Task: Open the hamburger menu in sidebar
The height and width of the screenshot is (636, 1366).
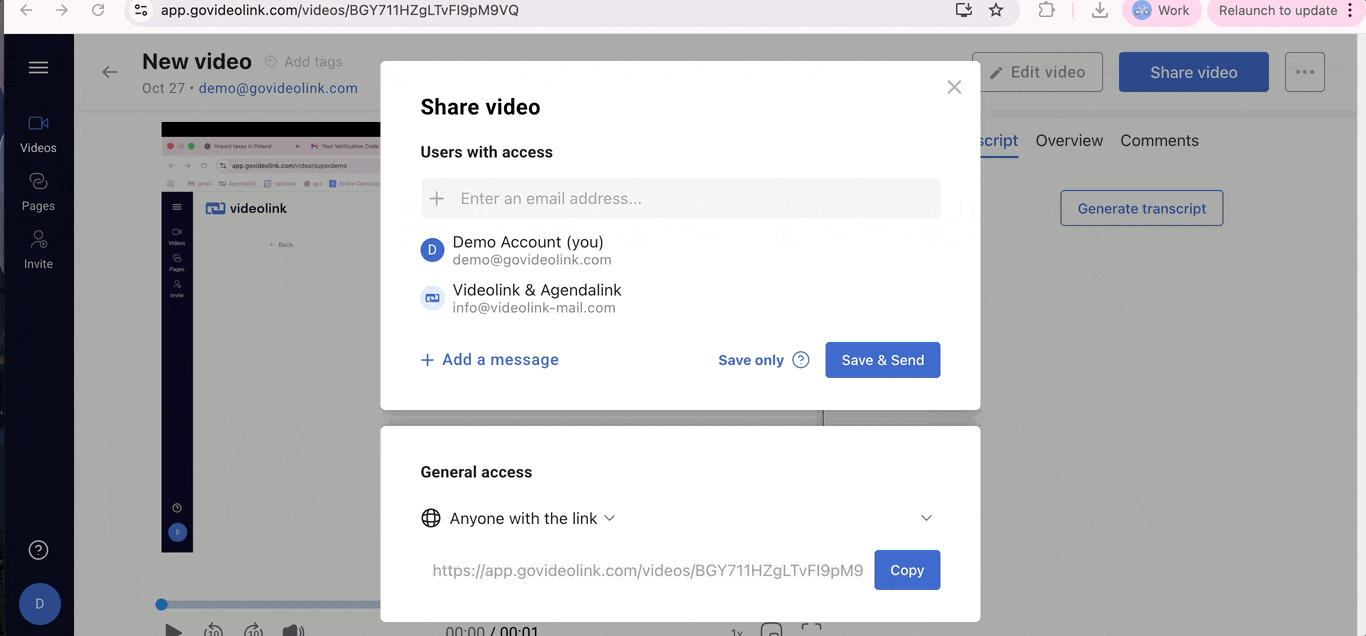Action: point(38,68)
